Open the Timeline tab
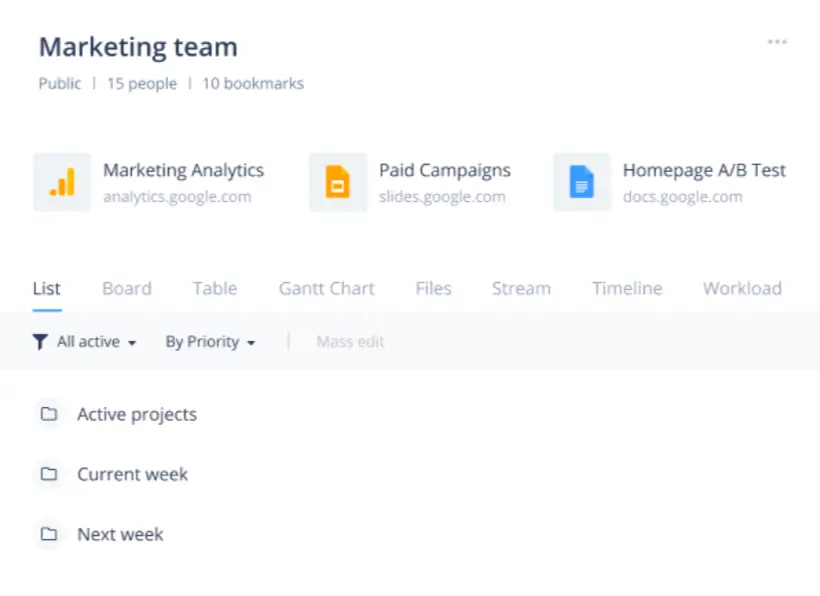820x596 pixels. (627, 289)
